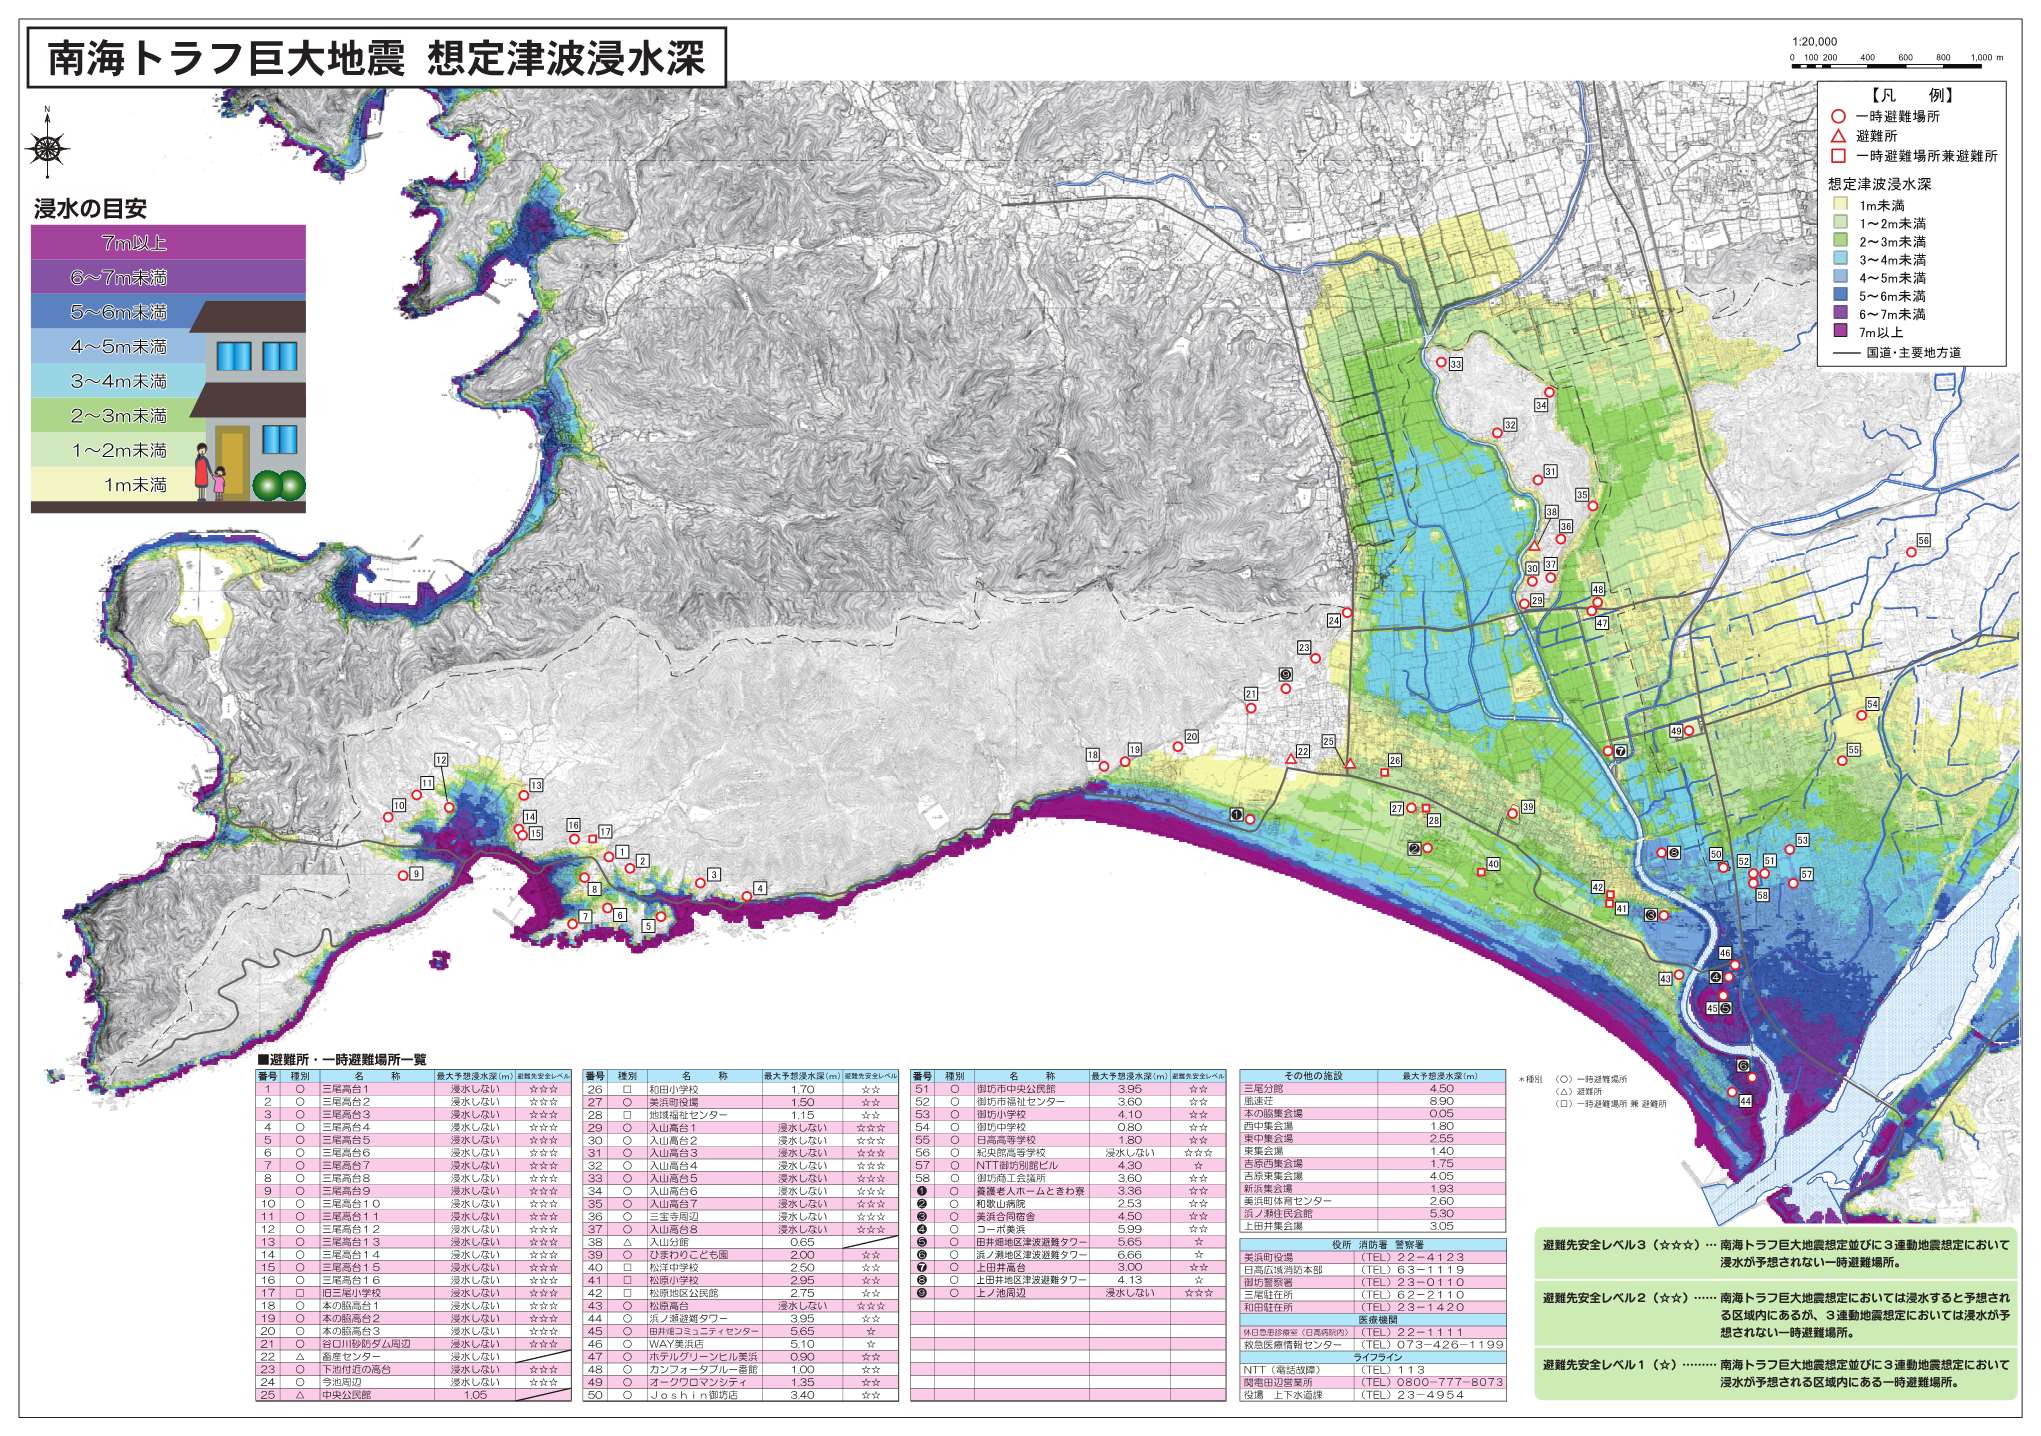Click the red square legend symbol for 一時避難場所兼避難所
The width and height of the screenshot is (2041, 1436).
tap(1837, 156)
